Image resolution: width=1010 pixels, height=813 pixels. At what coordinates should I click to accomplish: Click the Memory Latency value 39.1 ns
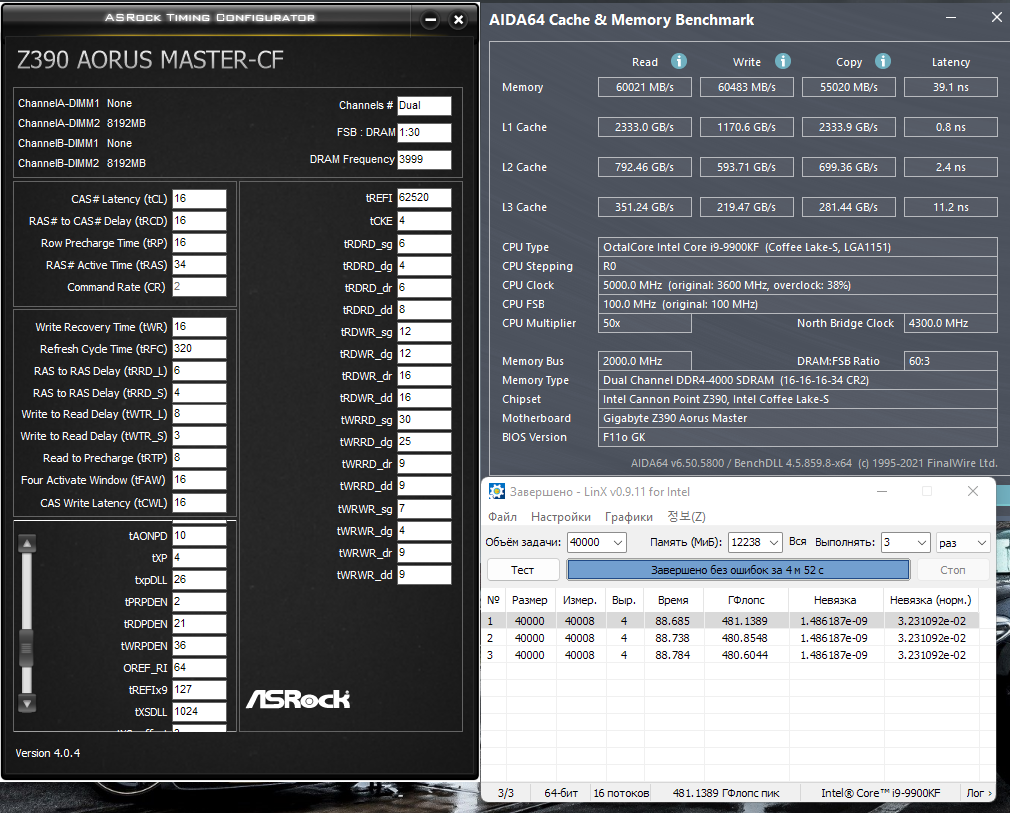[x=951, y=87]
